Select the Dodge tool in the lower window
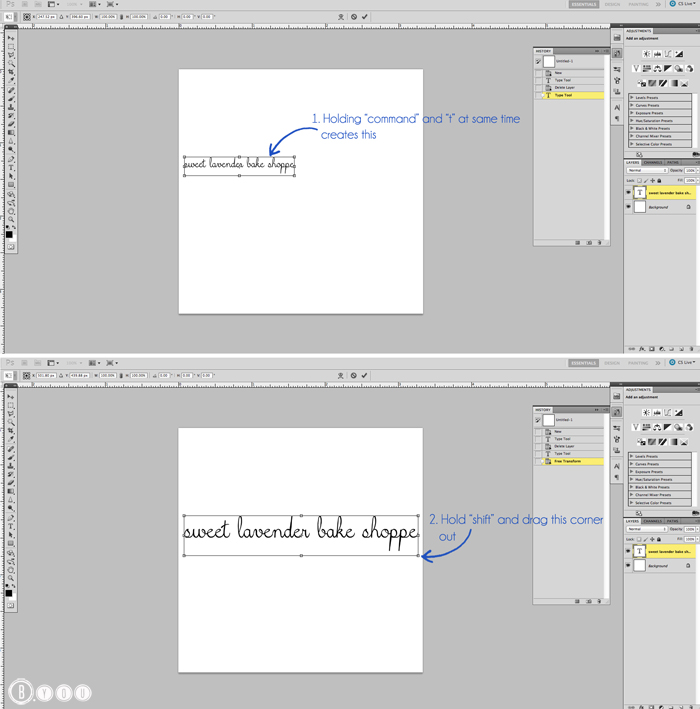700x709 pixels. coord(11,508)
